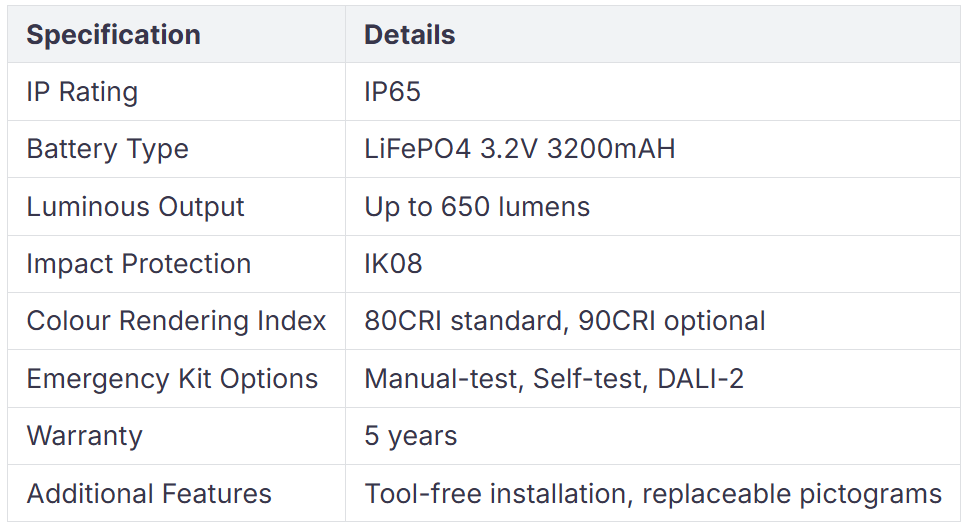Select the Battery Type label
The image size is (972, 529).
(107, 149)
